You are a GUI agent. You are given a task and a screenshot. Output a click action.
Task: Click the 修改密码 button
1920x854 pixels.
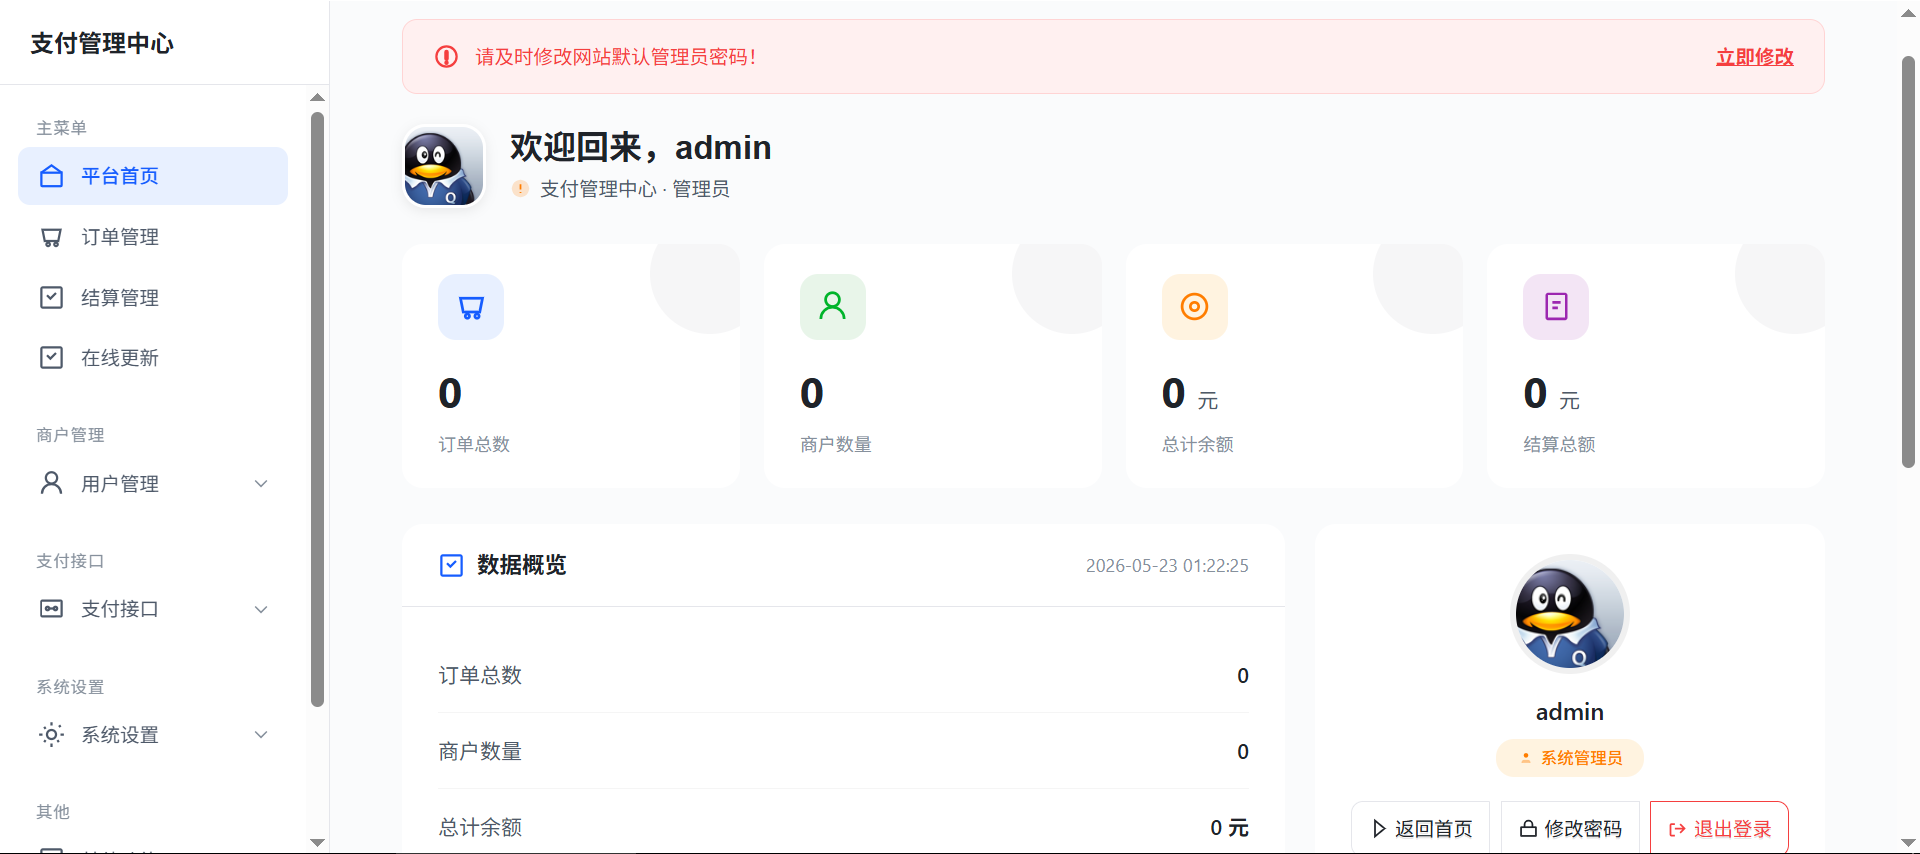pyautogui.click(x=1570, y=828)
